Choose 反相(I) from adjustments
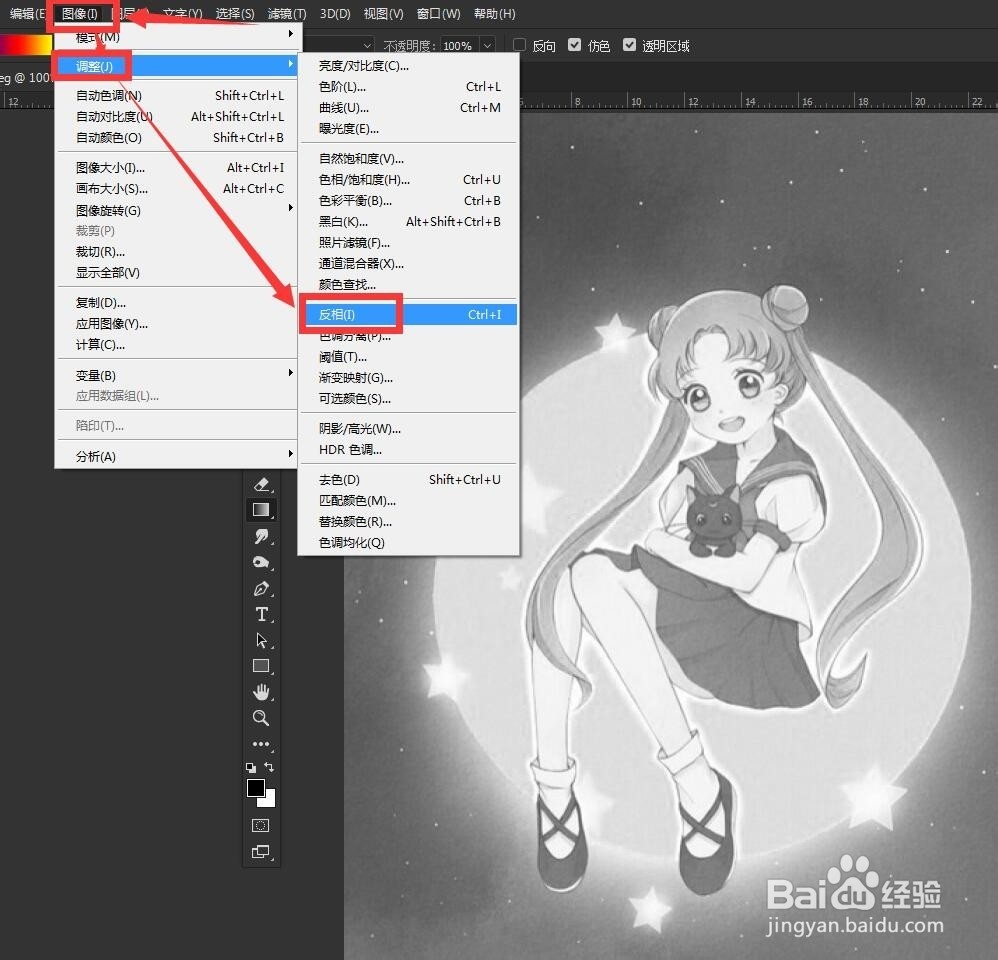 pyautogui.click(x=409, y=314)
